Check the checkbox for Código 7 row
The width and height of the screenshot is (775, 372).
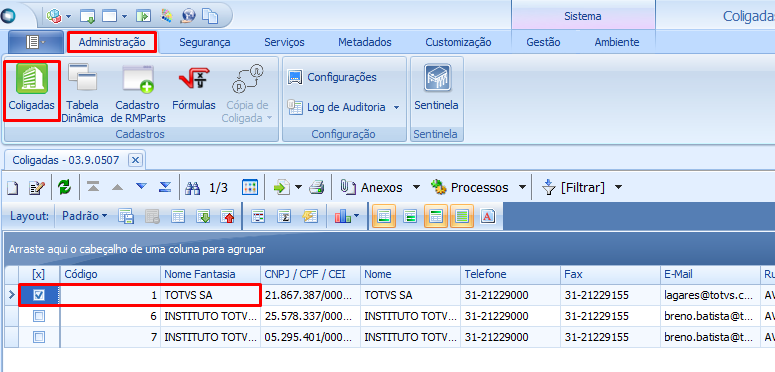pos(39,337)
